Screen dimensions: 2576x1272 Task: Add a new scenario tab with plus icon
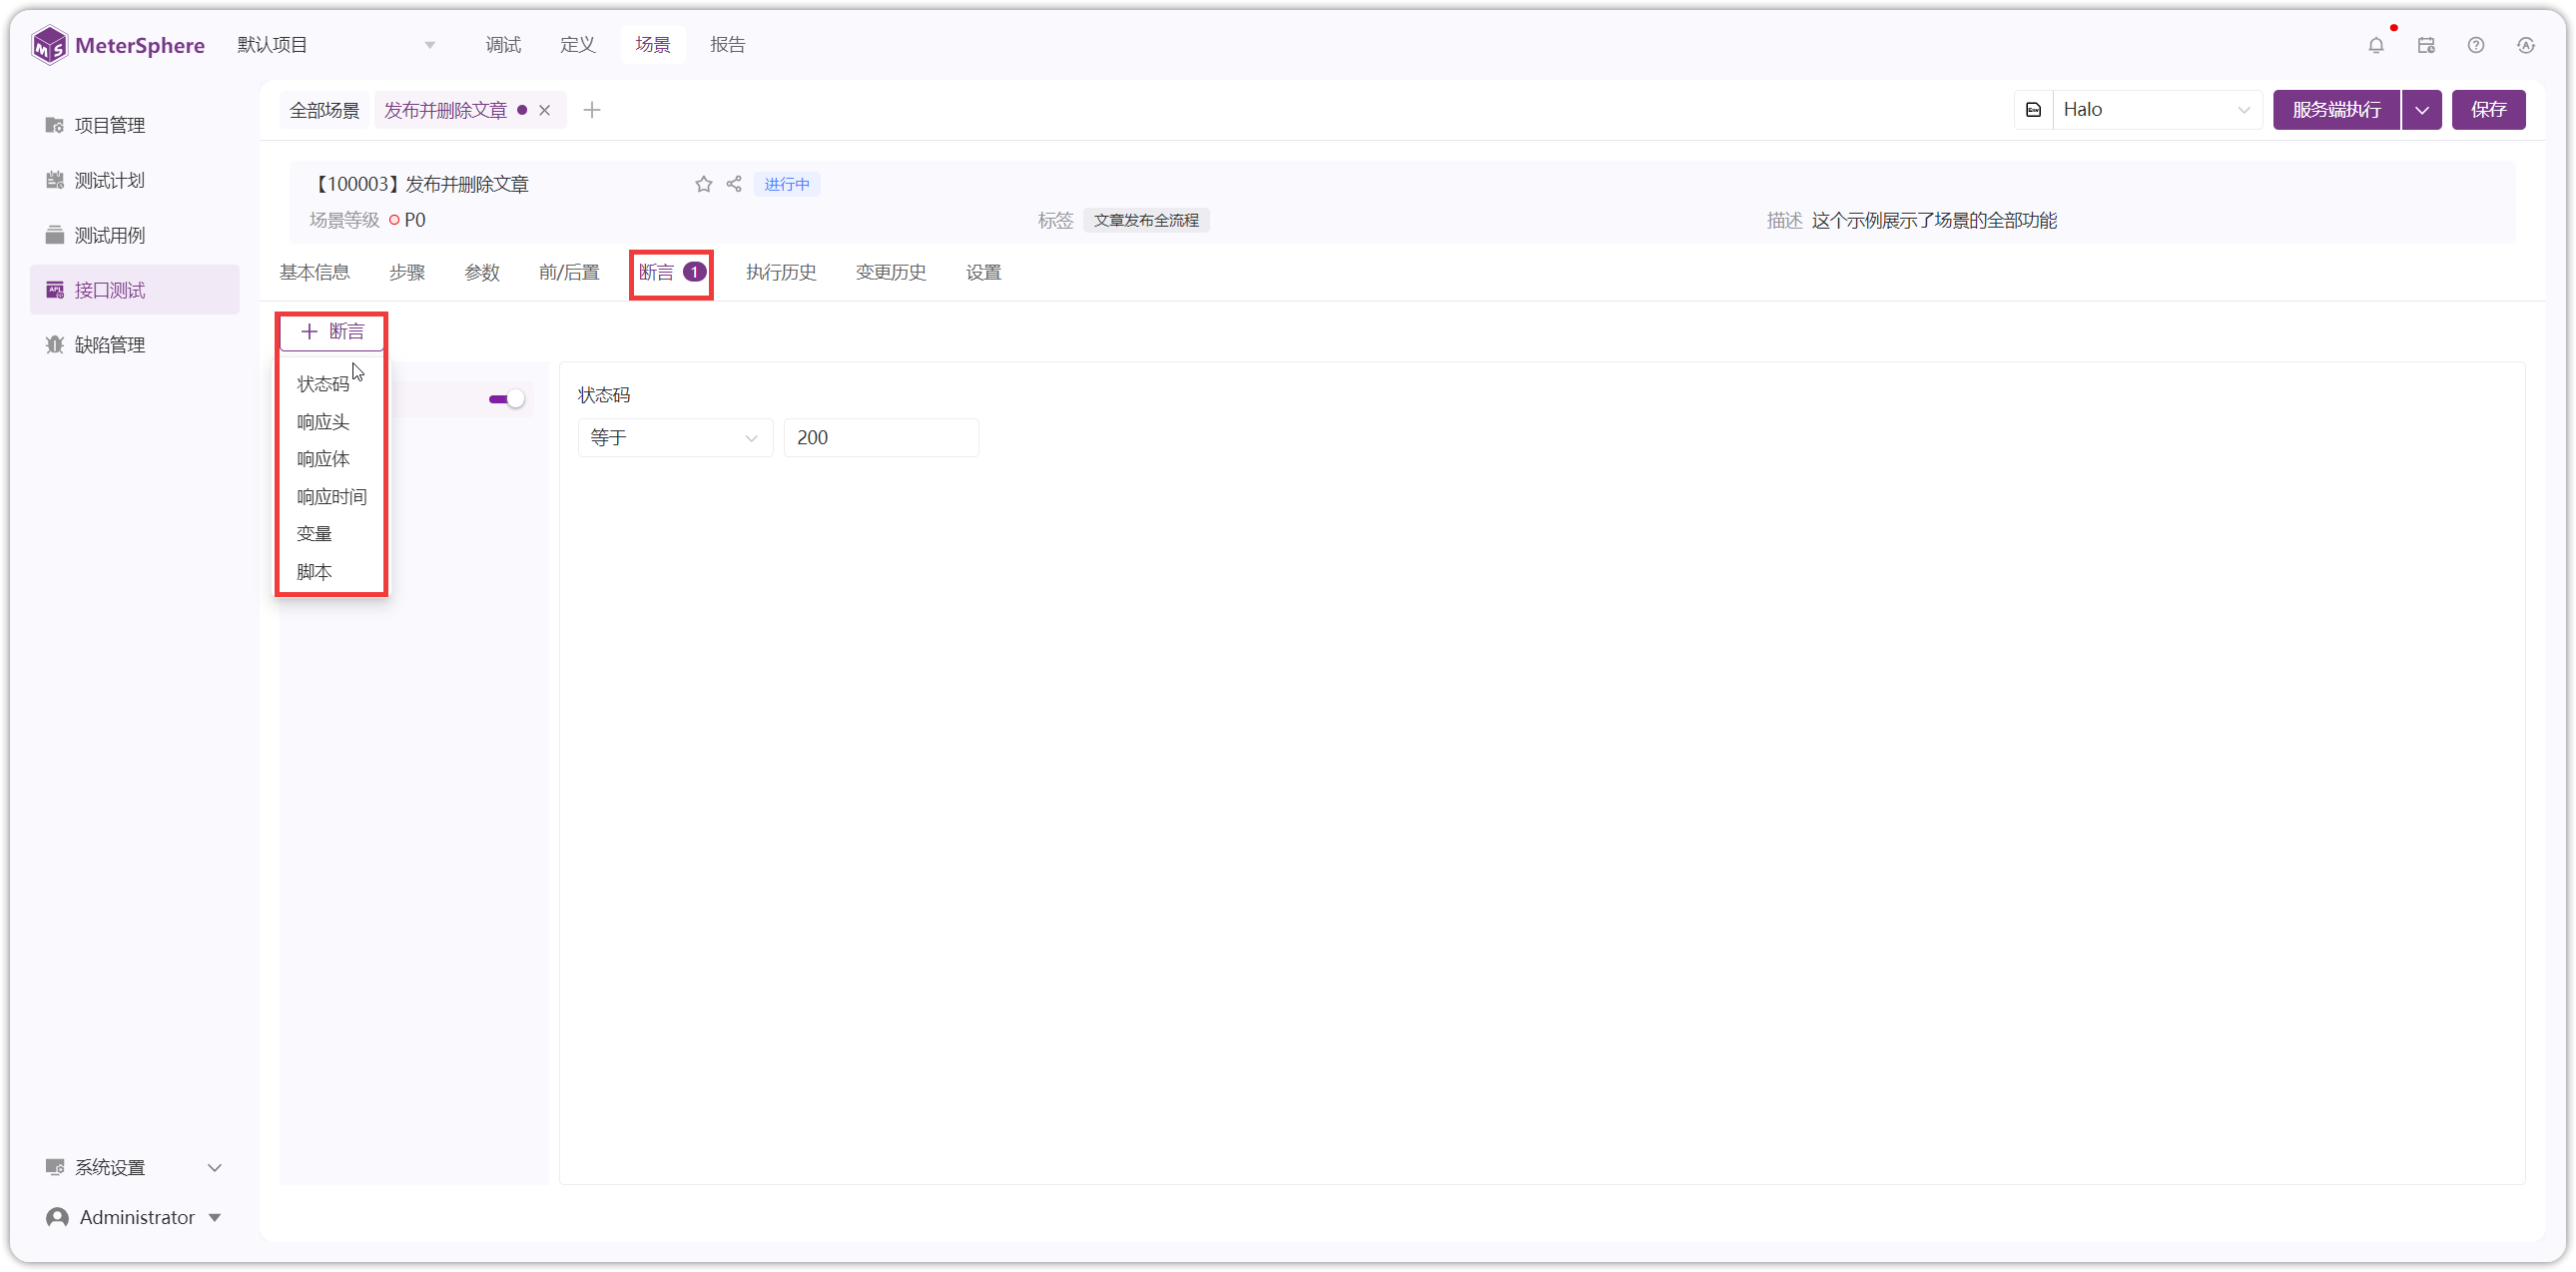[592, 110]
